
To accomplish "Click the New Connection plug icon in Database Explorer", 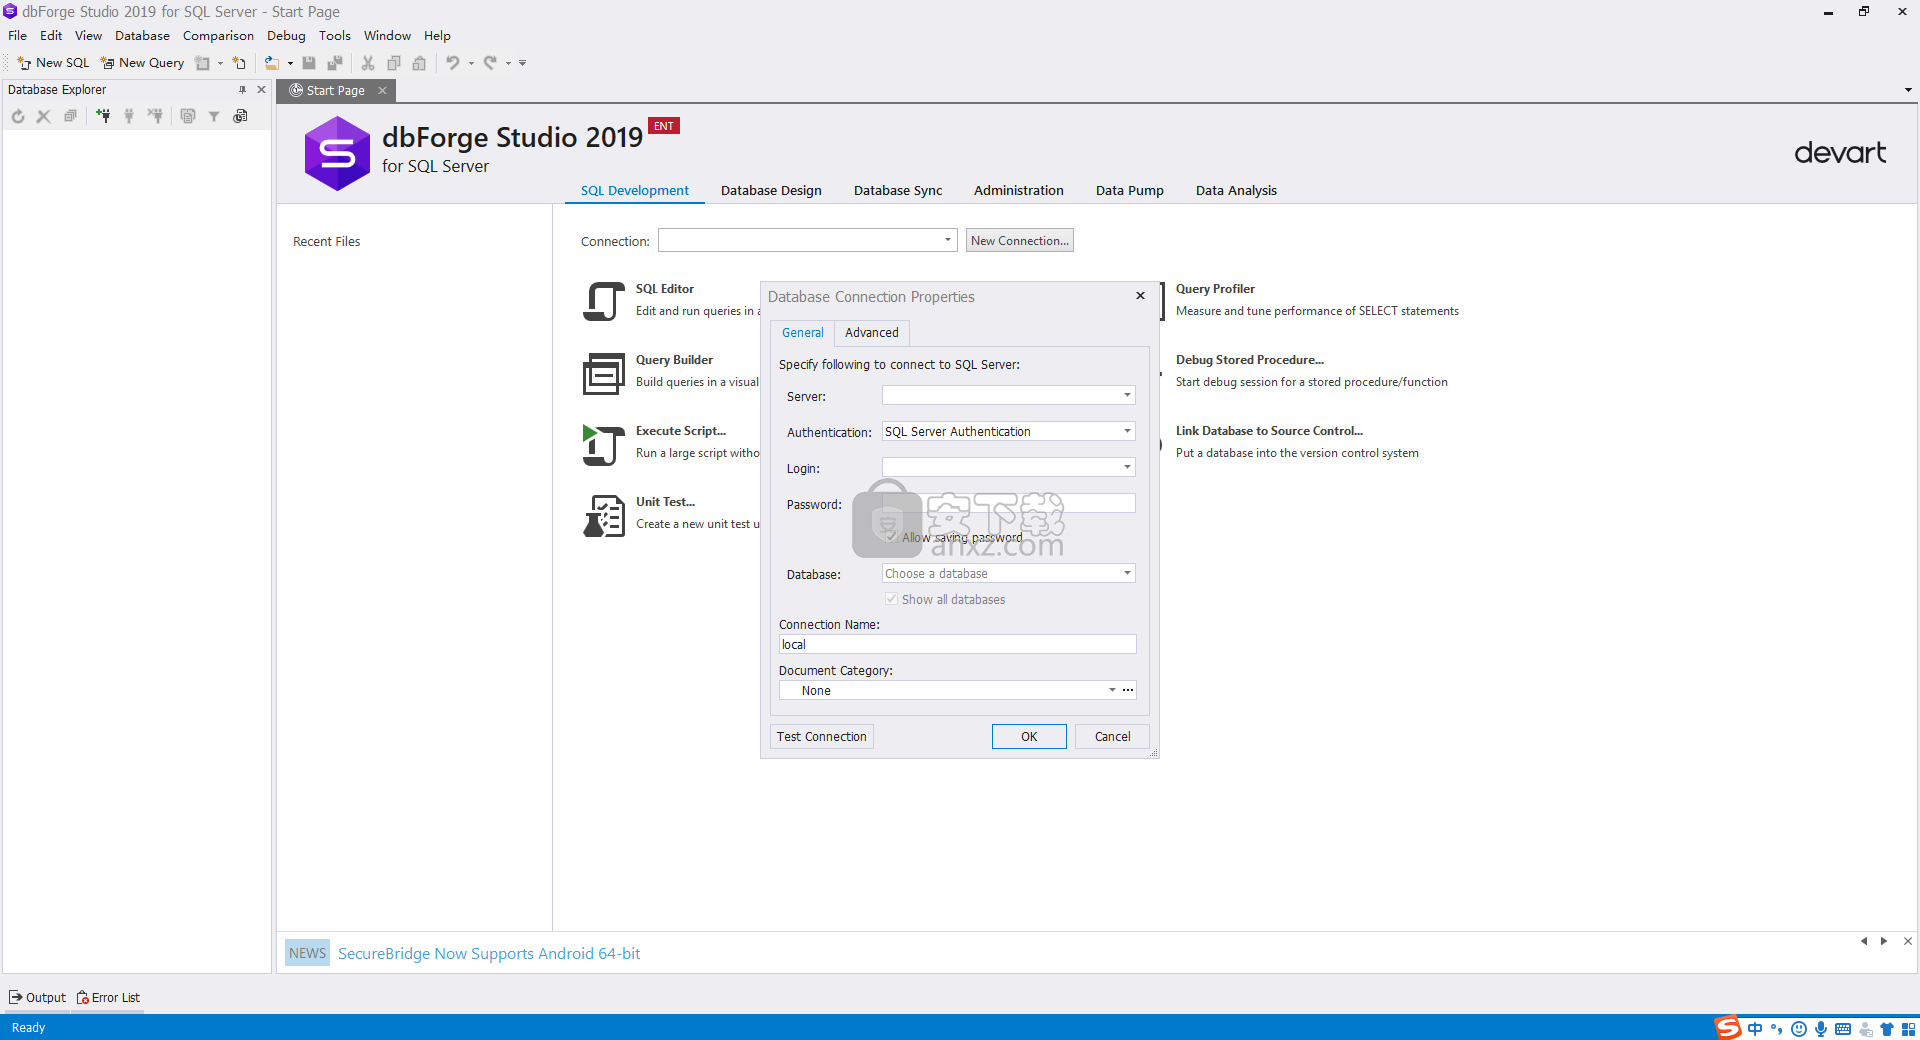I will [x=103, y=116].
